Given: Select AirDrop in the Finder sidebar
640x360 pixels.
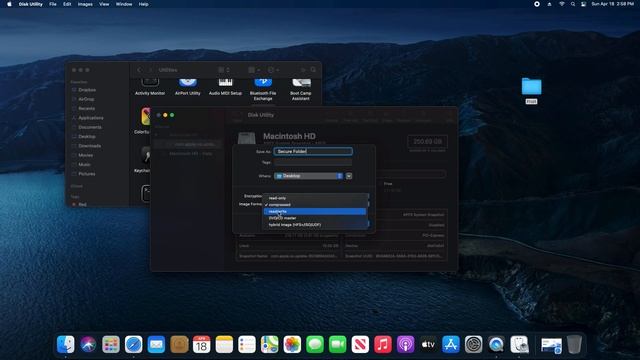Looking at the screenshot, I should point(86,99).
